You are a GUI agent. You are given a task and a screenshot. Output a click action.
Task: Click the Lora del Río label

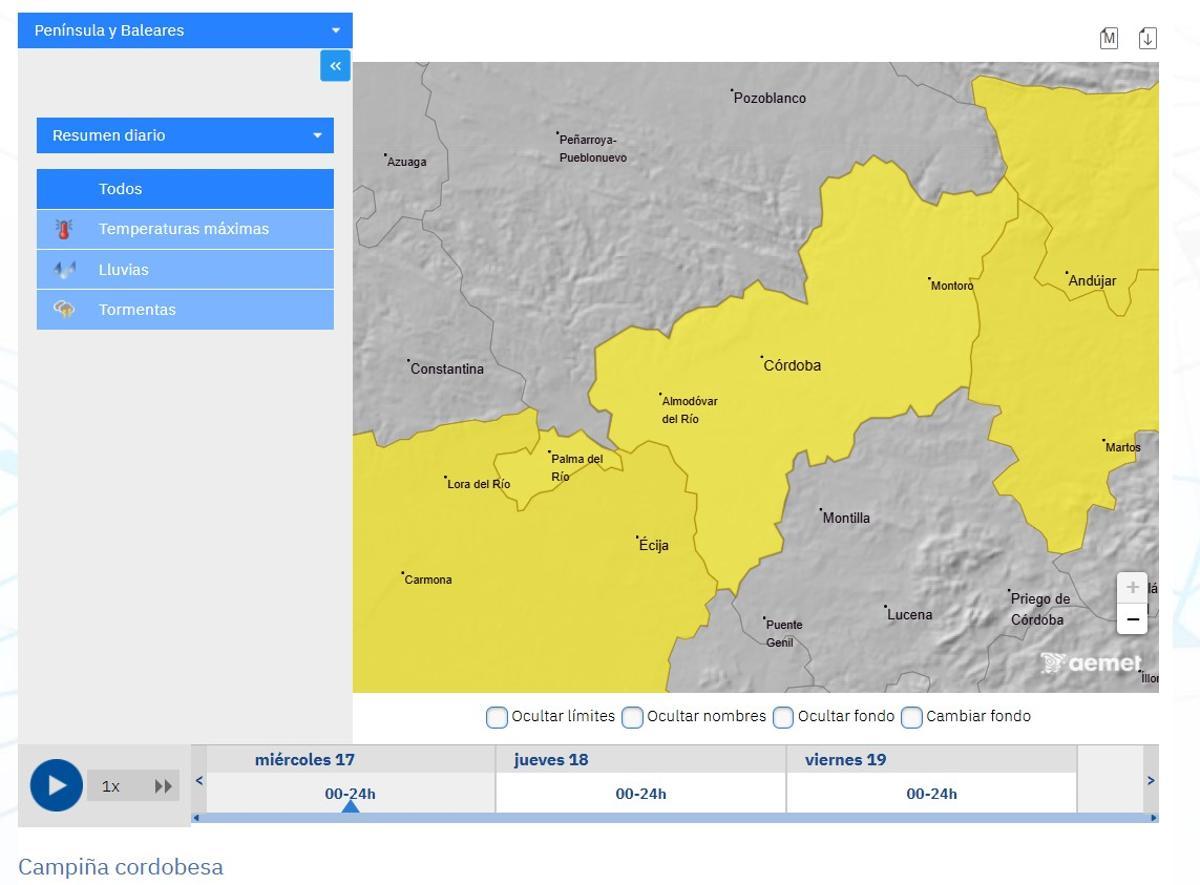479,484
